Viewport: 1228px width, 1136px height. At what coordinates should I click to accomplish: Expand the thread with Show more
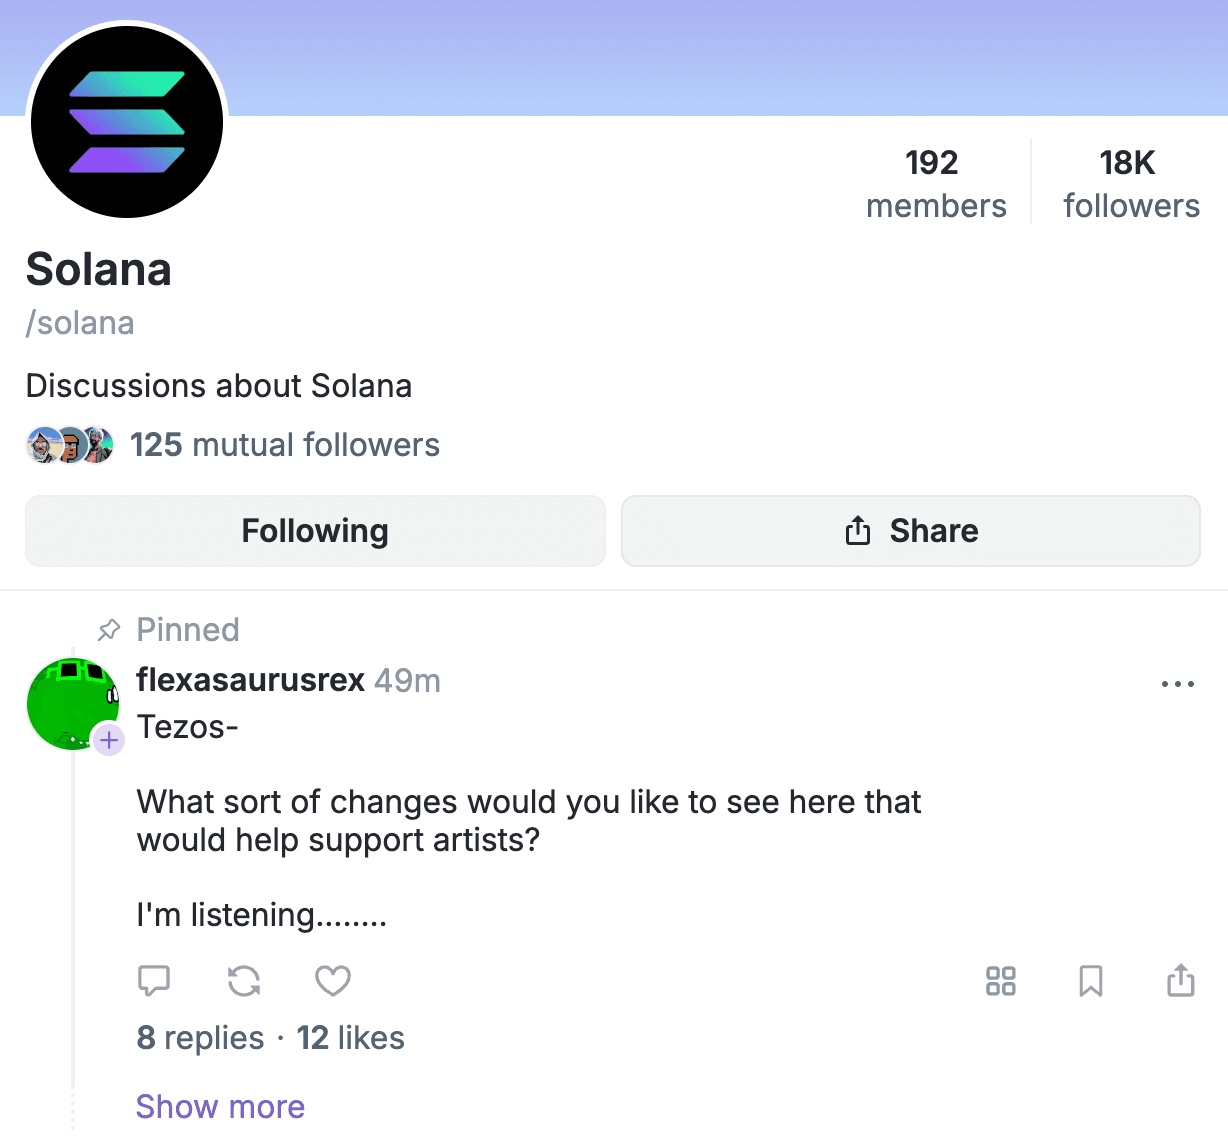point(220,1107)
